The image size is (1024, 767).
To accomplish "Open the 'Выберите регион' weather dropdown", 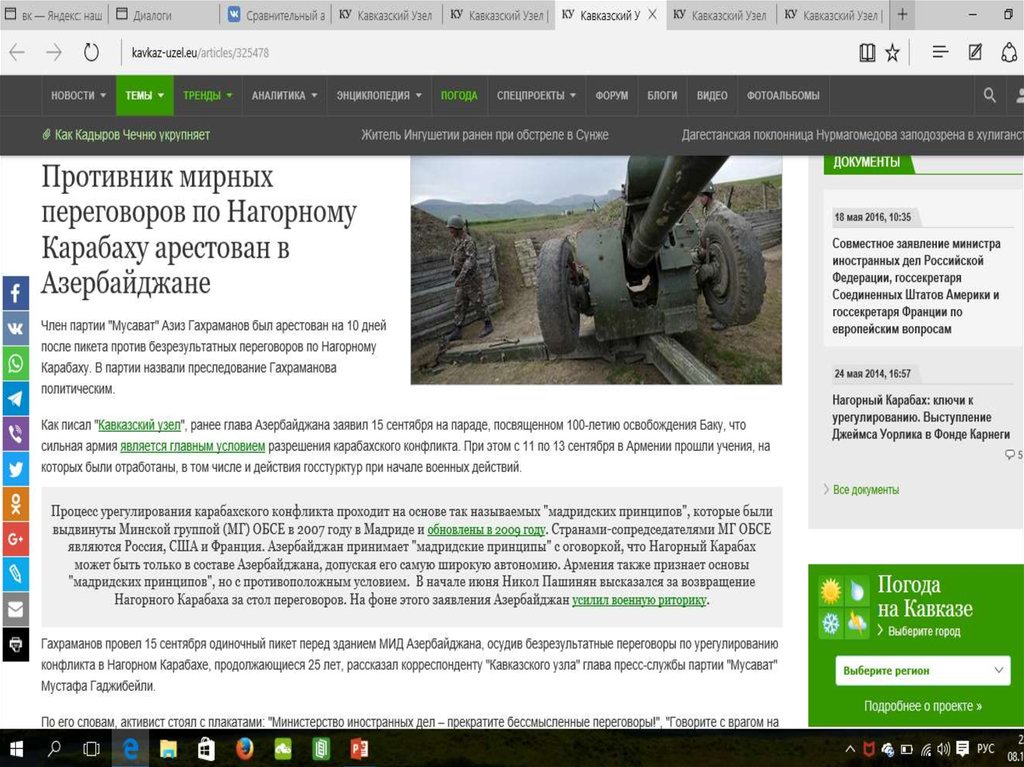I will (921, 671).
